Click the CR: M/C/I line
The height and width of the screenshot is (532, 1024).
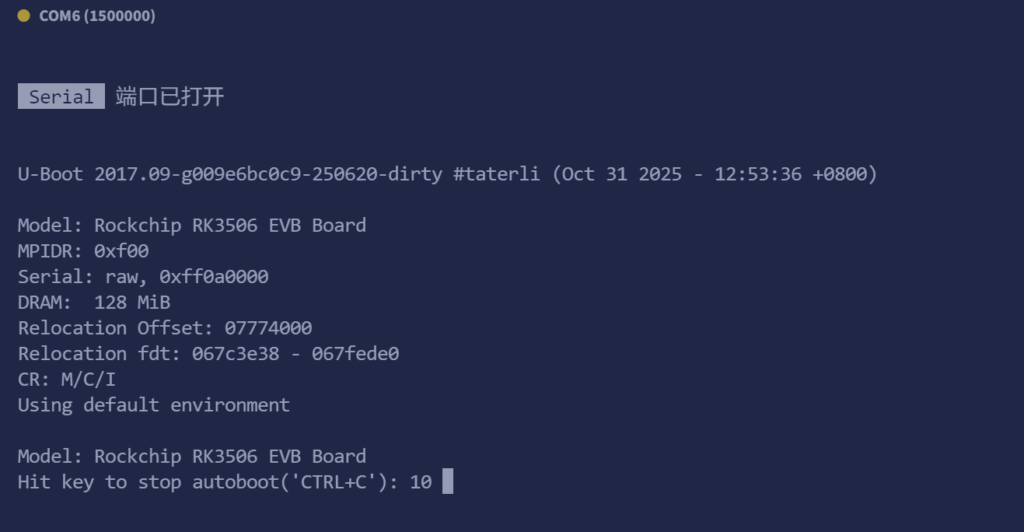point(67,379)
